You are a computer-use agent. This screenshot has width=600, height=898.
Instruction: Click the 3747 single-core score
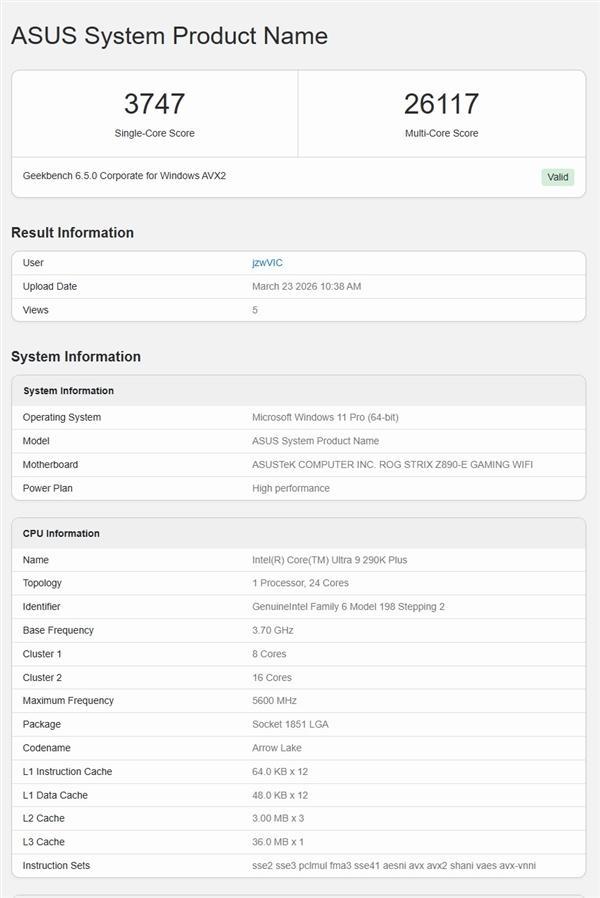point(154,104)
